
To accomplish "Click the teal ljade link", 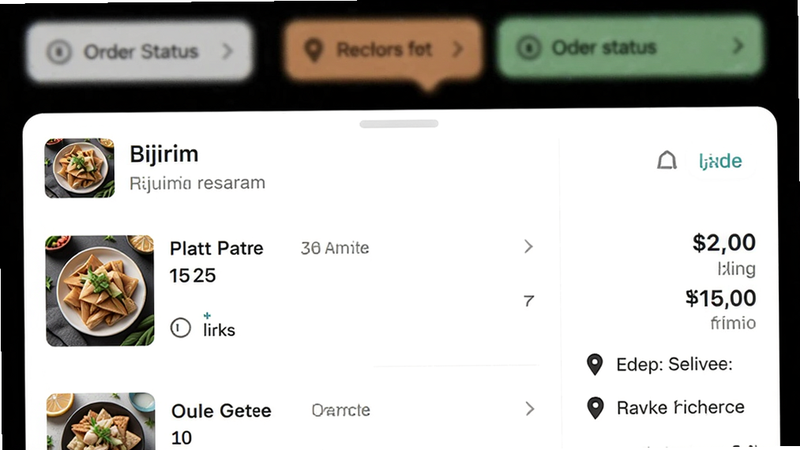I will point(720,161).
